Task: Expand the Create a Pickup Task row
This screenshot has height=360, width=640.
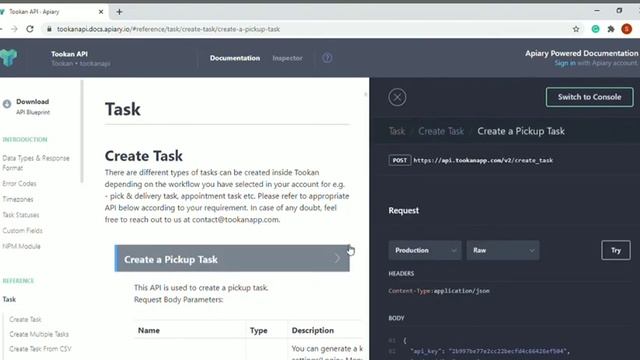Action: pos(232,258)
